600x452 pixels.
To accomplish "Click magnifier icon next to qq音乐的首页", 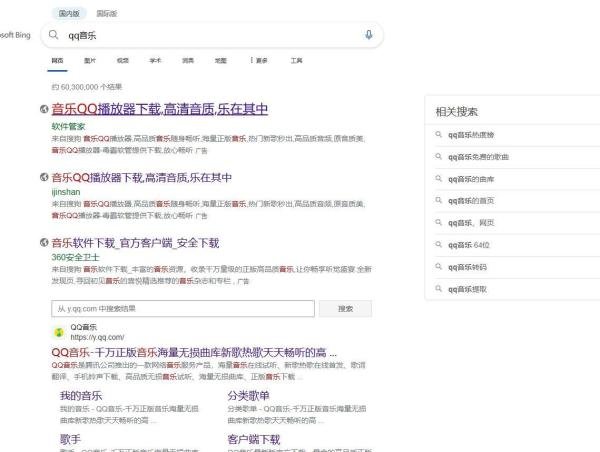I will point(439,200).
